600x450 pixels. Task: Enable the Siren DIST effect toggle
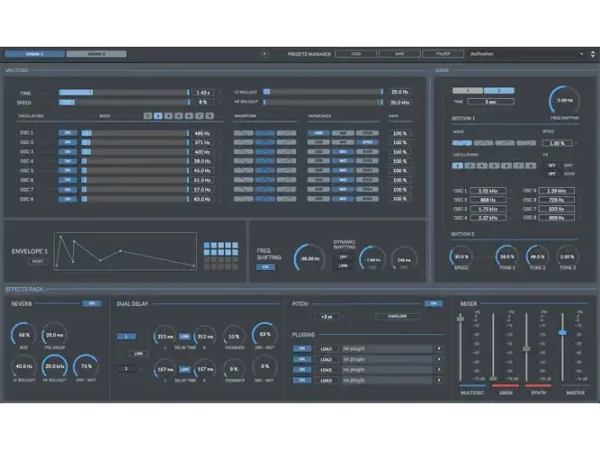(x=552, y=165)
